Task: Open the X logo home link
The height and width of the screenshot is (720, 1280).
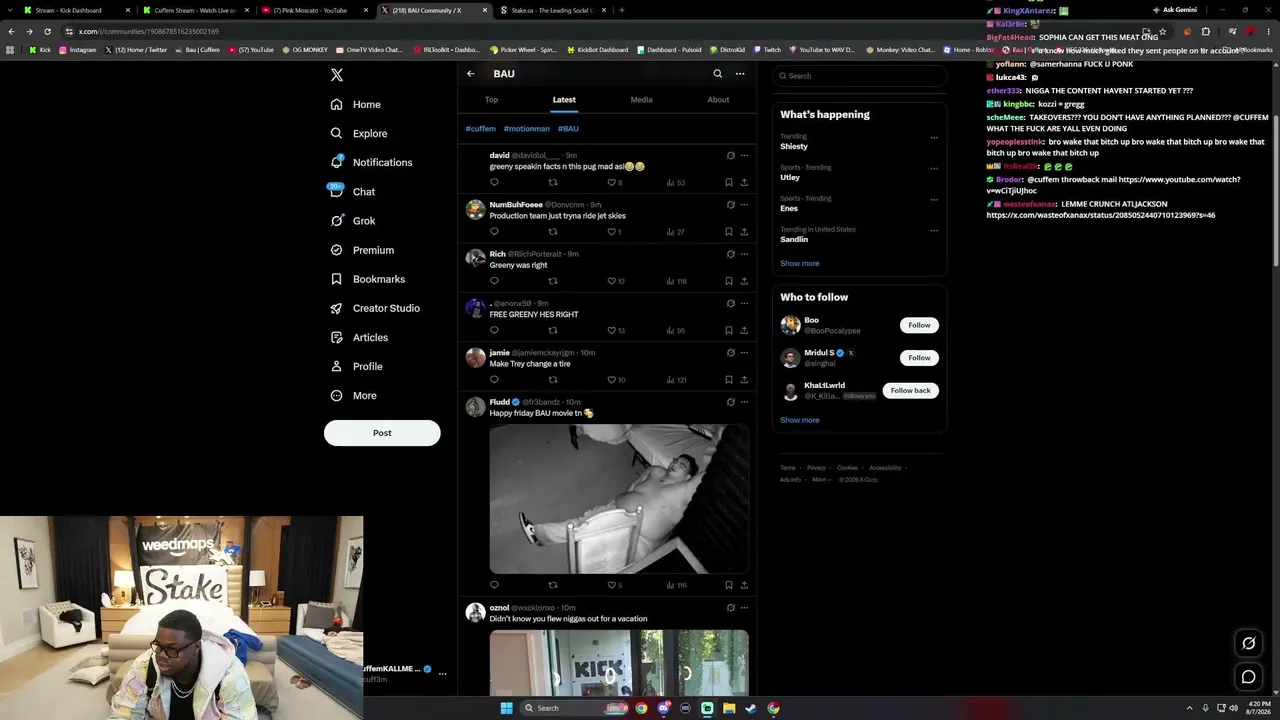Action: 337,75
